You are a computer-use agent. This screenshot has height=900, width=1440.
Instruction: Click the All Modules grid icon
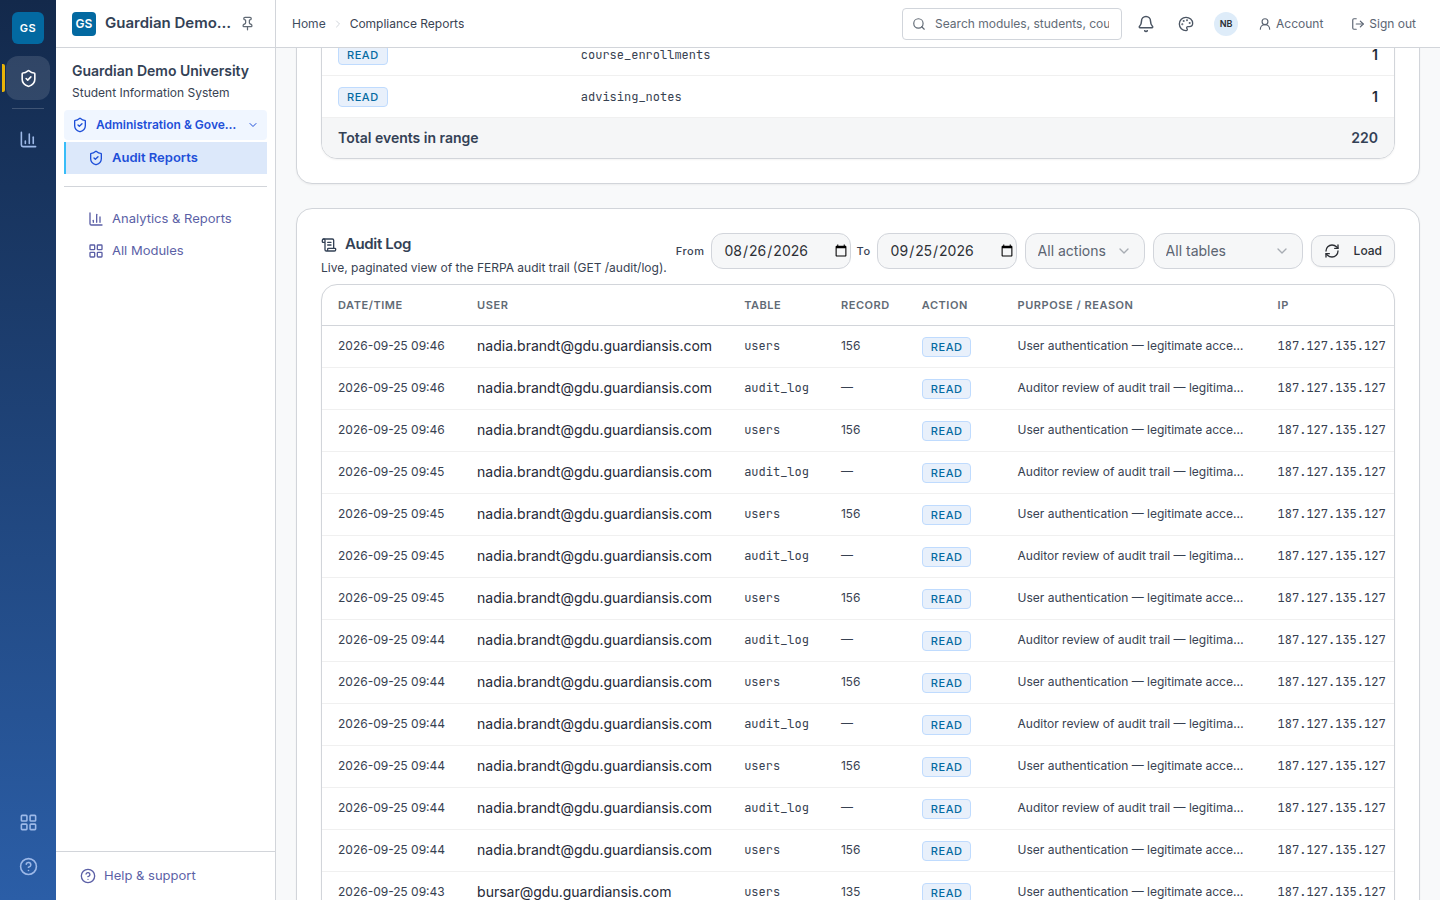[x=96, y=251]
